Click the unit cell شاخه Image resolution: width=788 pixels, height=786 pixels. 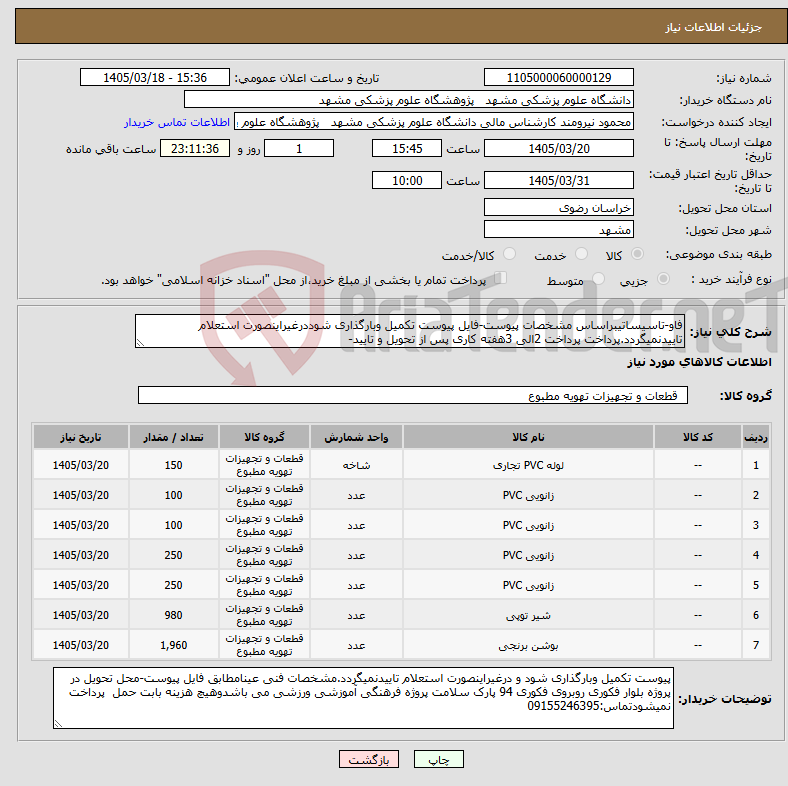356,465
